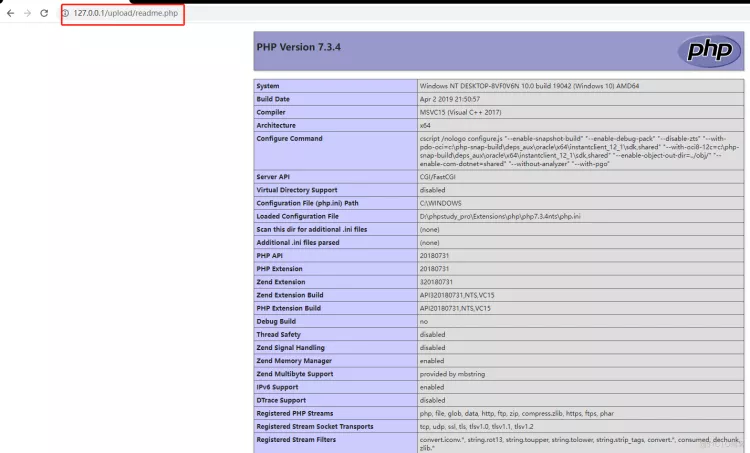Click the PHP logo image
750x453 pixels.
point(706,50)
